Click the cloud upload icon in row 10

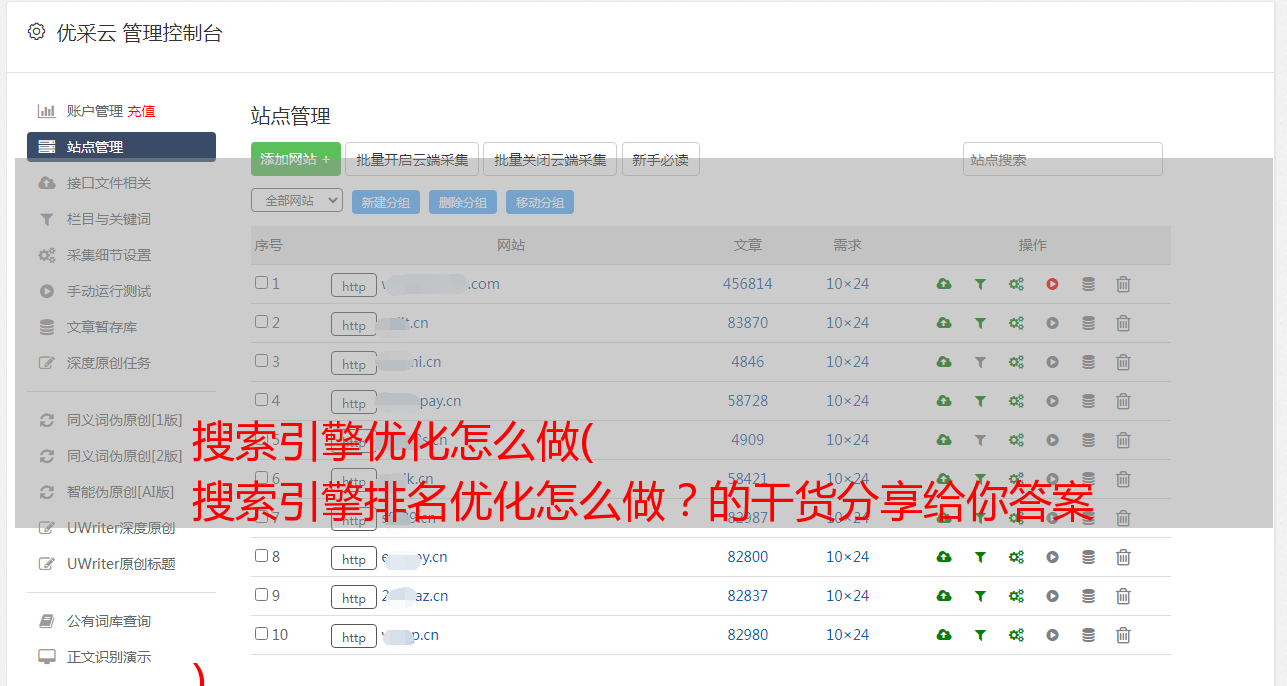(x=944, y=635)
